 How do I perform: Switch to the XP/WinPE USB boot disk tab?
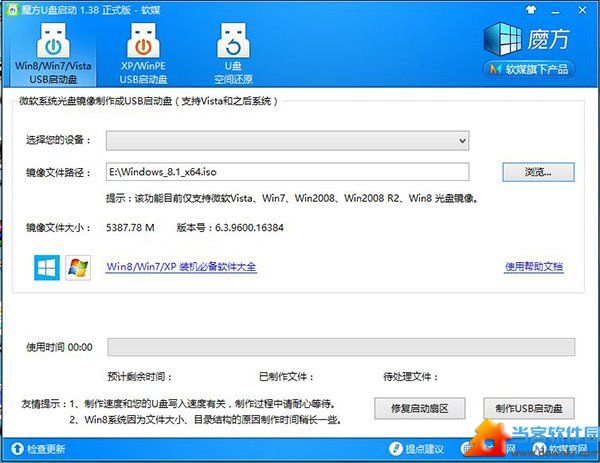pos(143,52)
